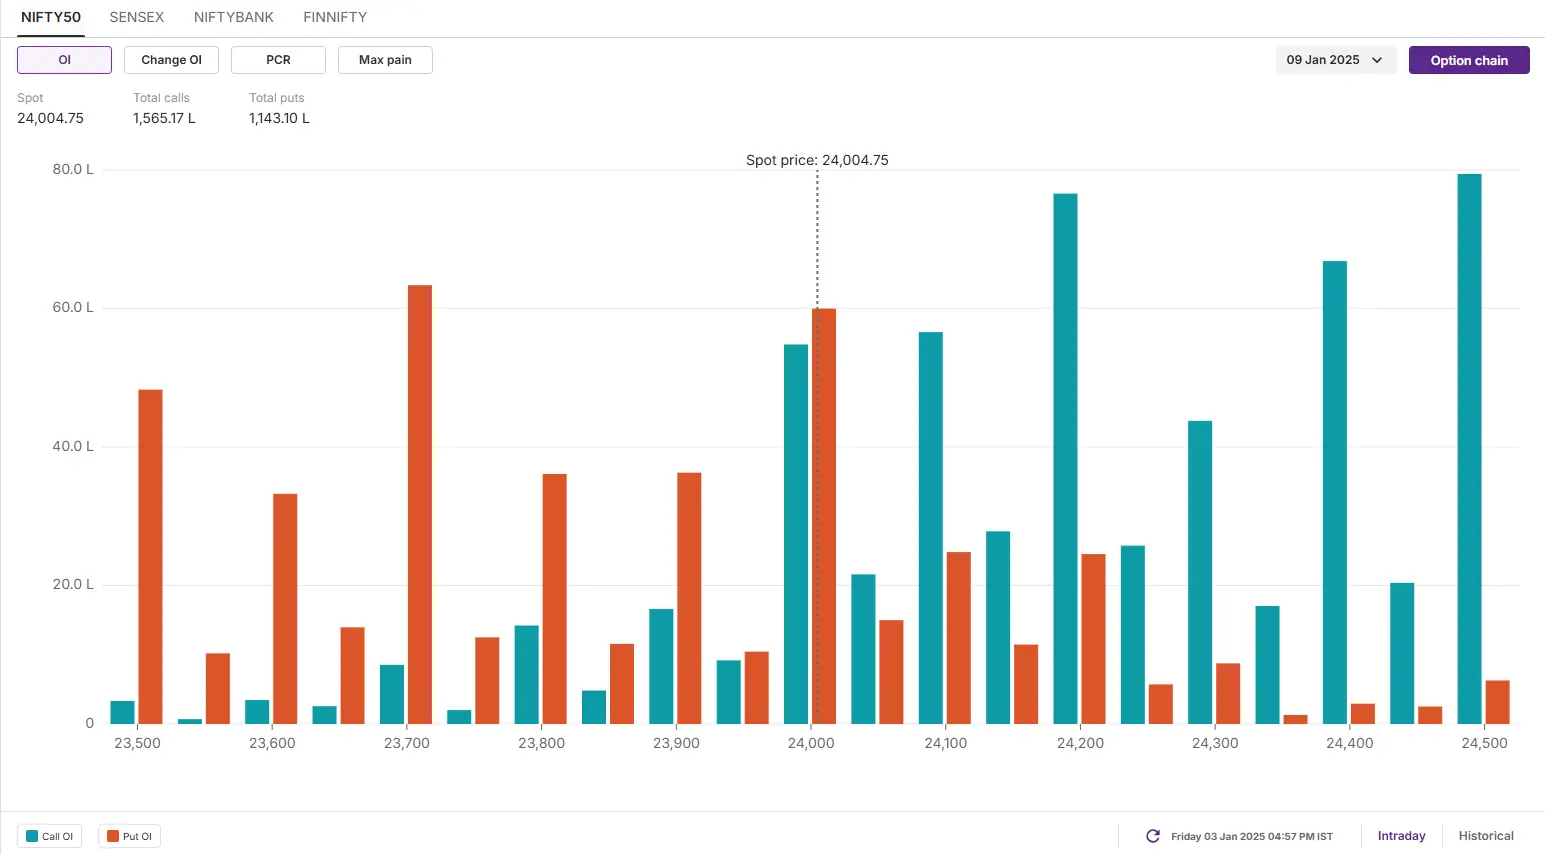1545x854 pixels.
Task: Click the 23,700 strike axis label
Action: 407,743
